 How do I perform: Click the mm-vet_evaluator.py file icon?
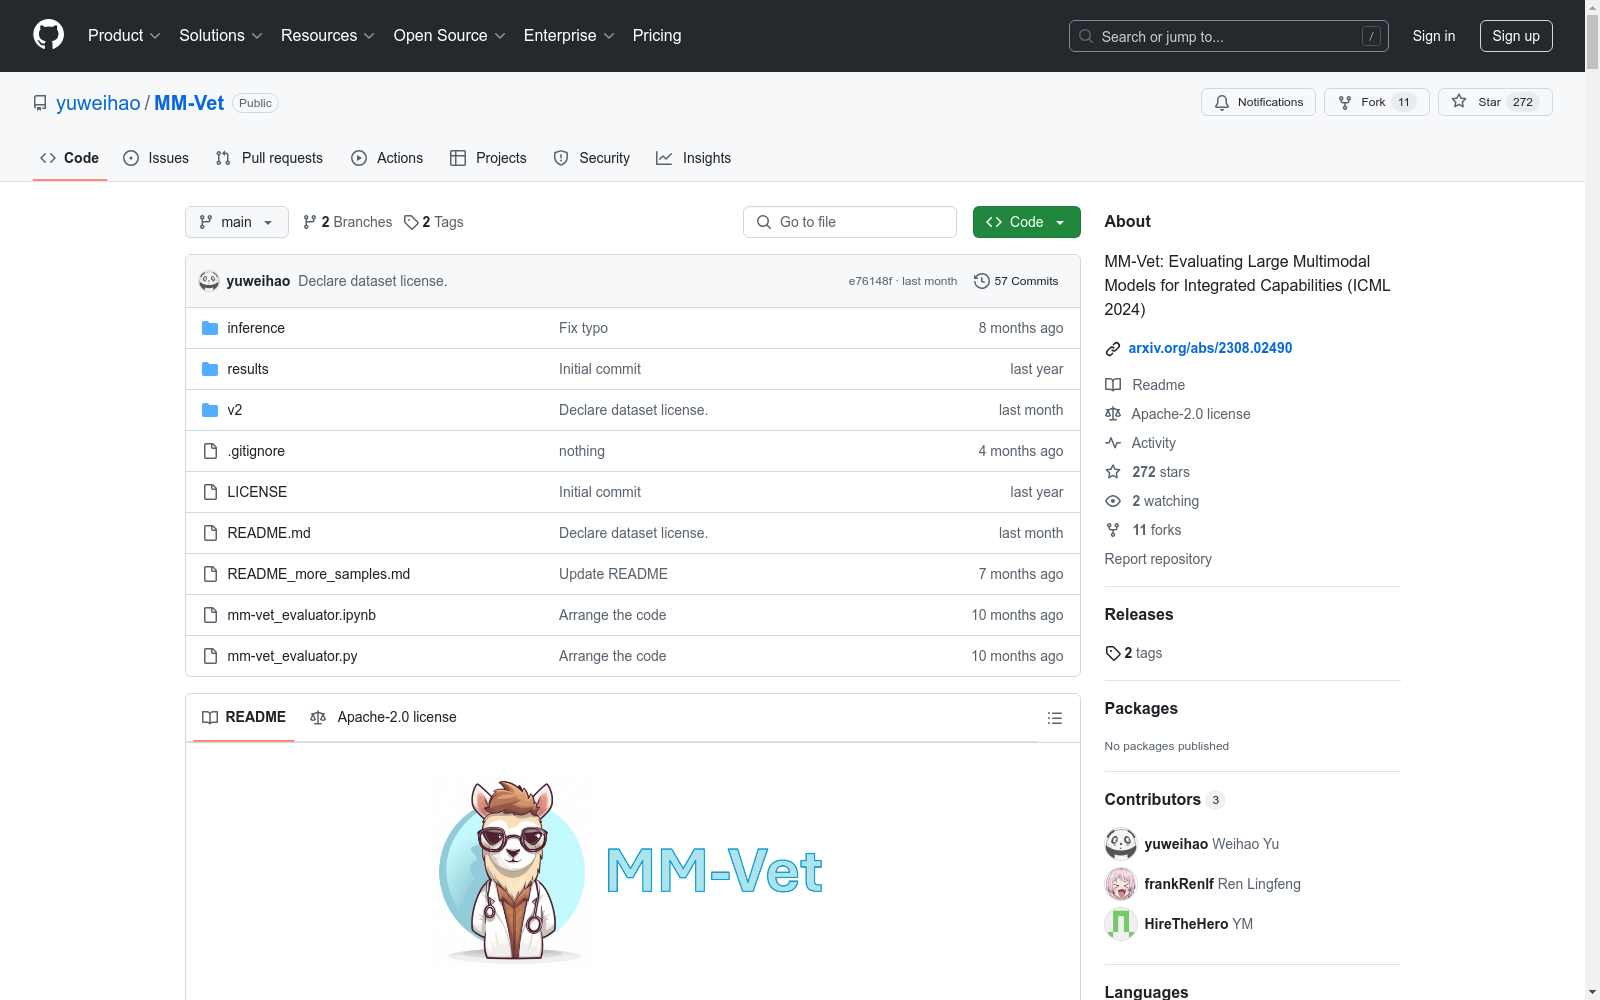click(210, 656)
